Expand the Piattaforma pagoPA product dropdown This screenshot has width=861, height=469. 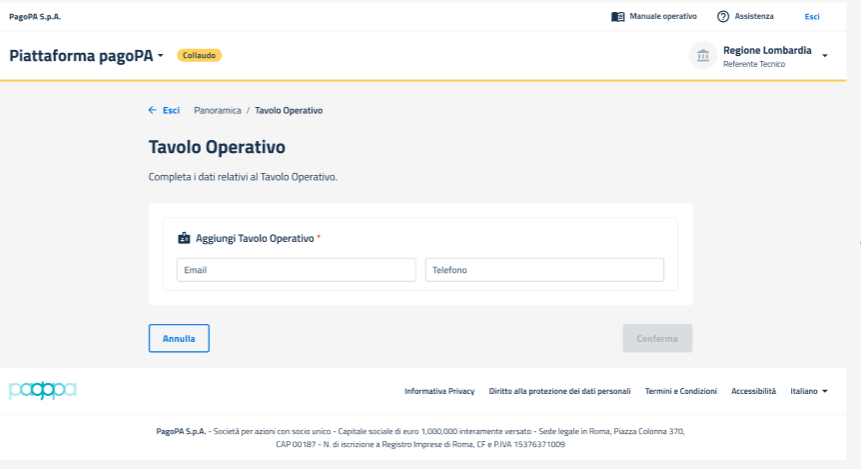pyautogui.click(x=160, y=56)
